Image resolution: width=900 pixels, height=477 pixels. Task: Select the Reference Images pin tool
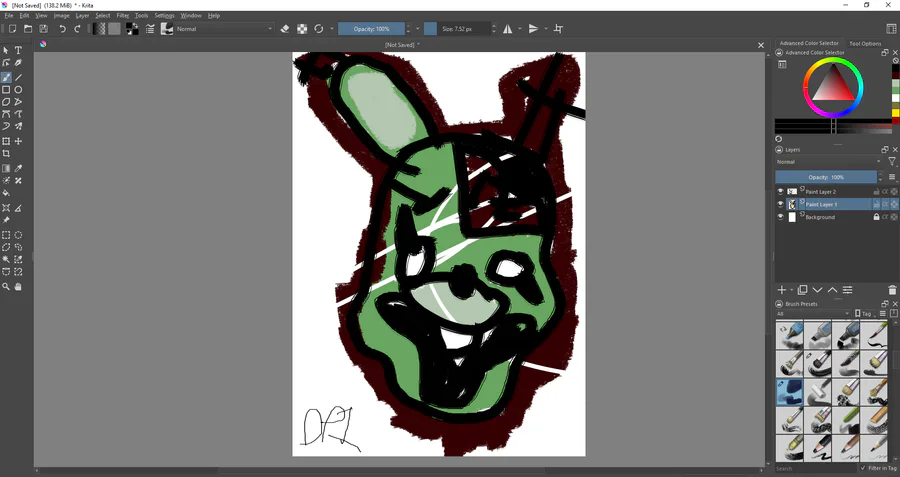tap(6, 220)
